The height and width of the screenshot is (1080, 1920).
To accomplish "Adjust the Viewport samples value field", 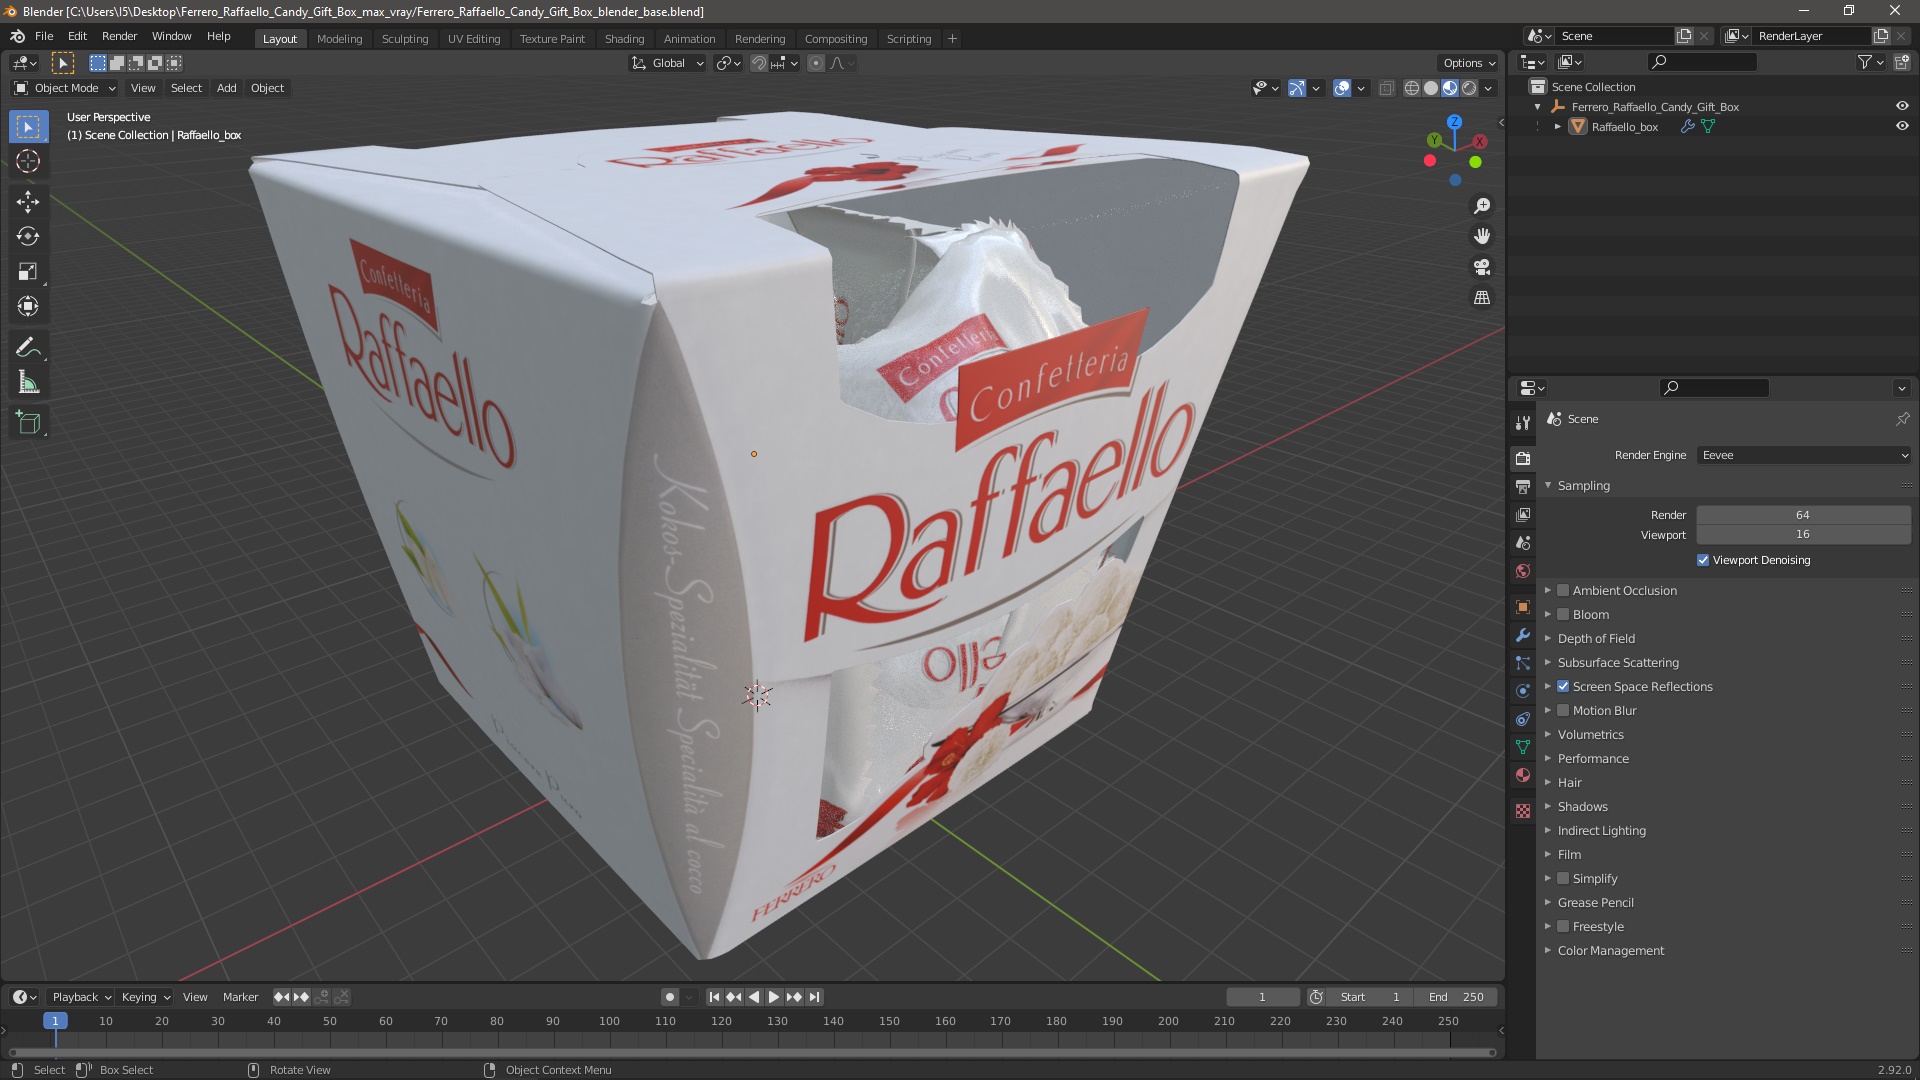I will click(1803, 535).
